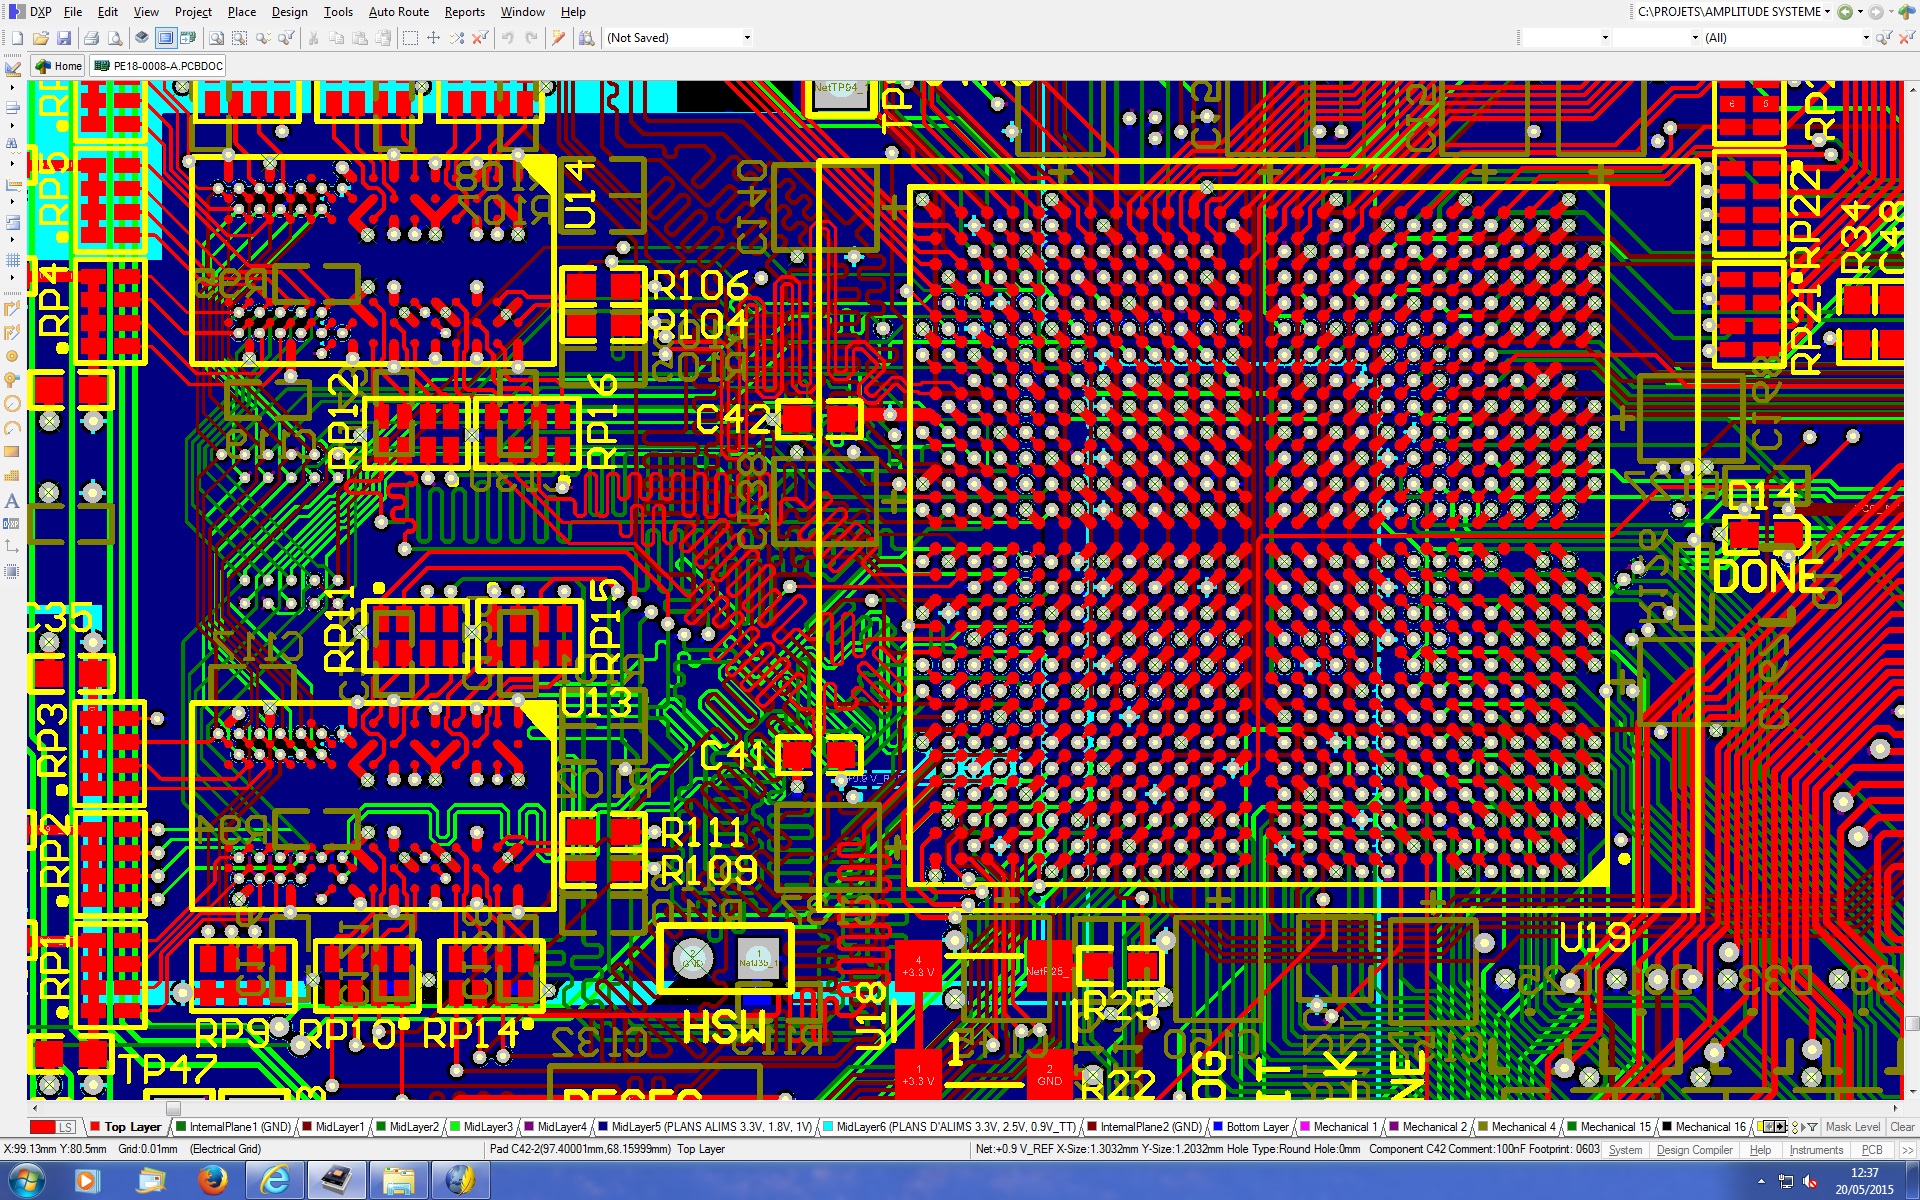This screenshot has height=1200, width=1920.
Task: Switch to the Home tab
Action: (58, 66)
